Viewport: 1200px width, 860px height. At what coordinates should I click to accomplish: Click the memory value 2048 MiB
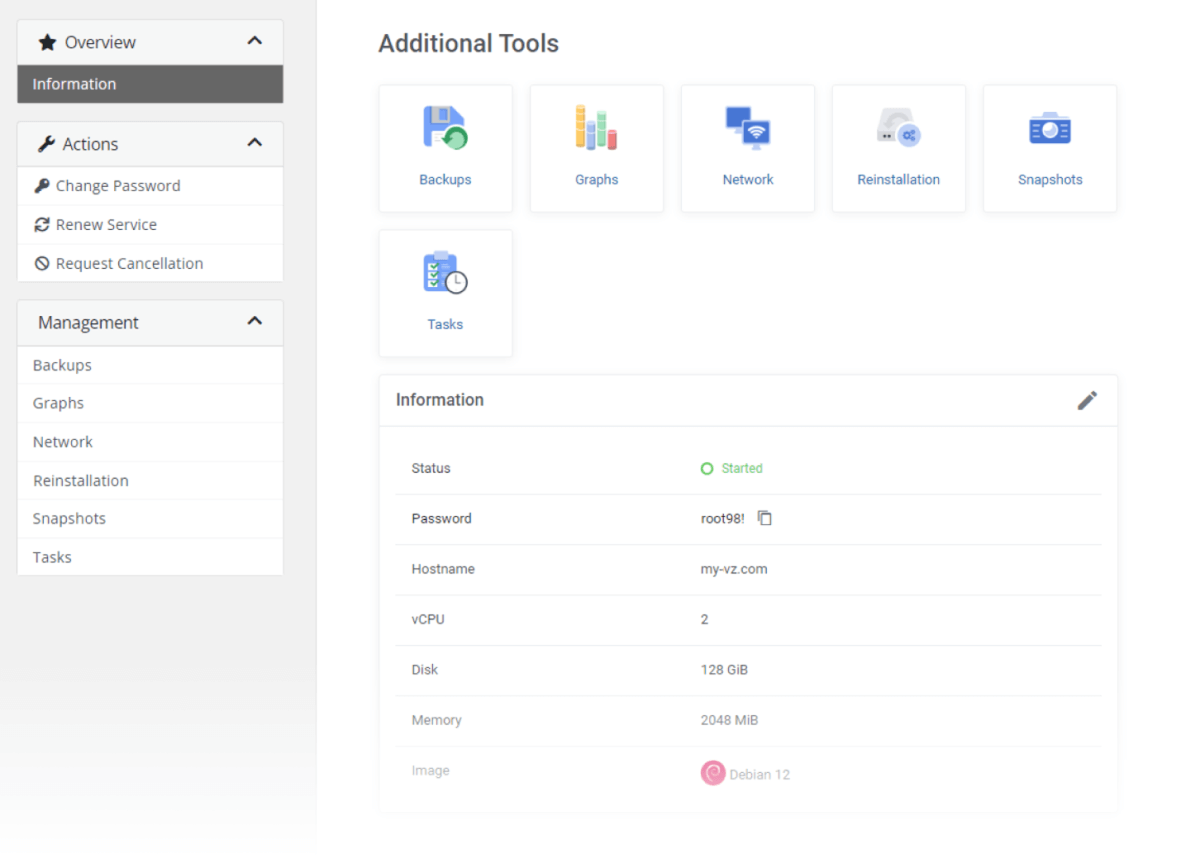[x=729, y=720]
